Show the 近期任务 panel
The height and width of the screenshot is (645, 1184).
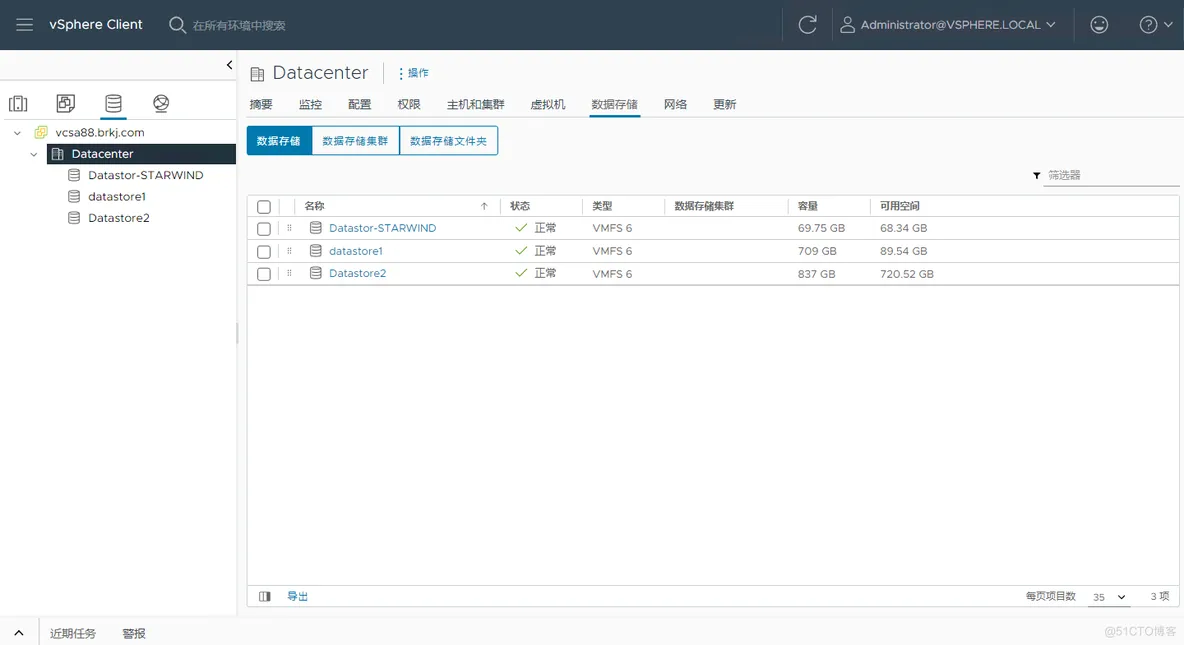(x=72, y=634)
